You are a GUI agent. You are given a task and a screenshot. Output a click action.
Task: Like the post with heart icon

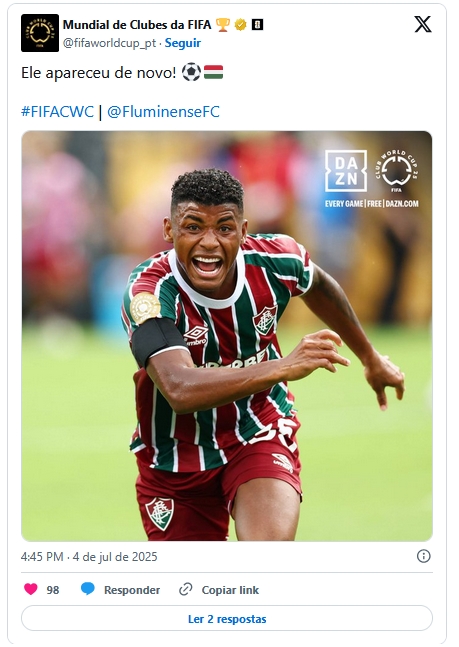31,589
